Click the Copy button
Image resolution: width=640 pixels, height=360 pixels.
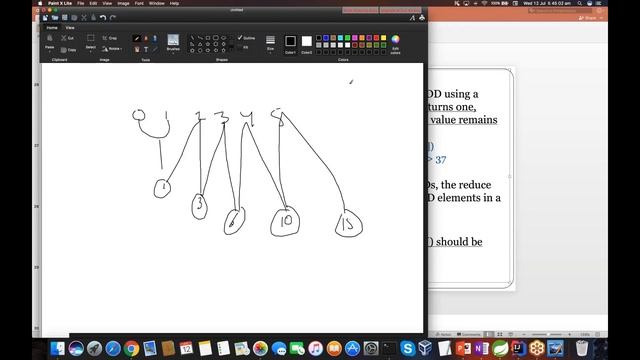pos(69,50)
